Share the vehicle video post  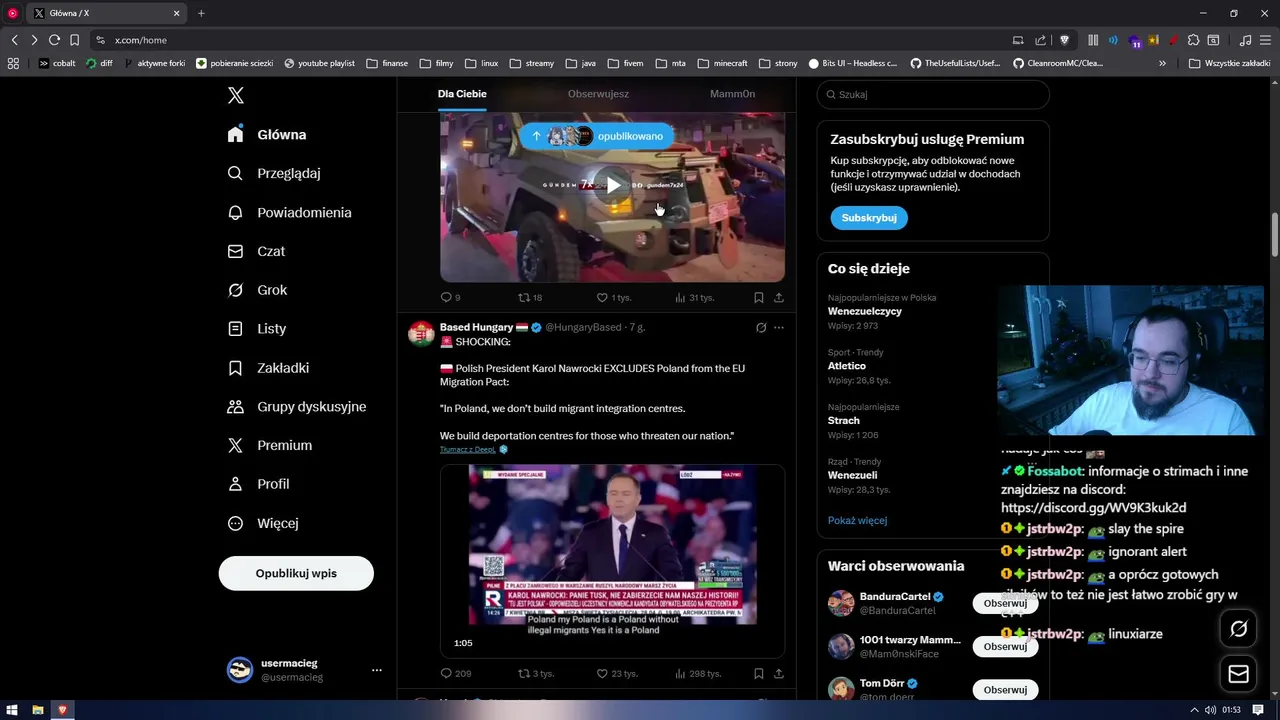click(x=779, y=297)
